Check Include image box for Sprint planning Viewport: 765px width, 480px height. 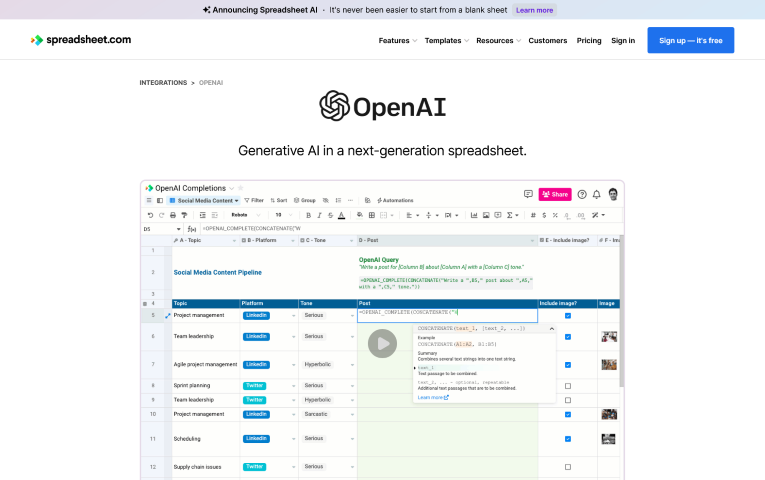click(x=568, y=385)
